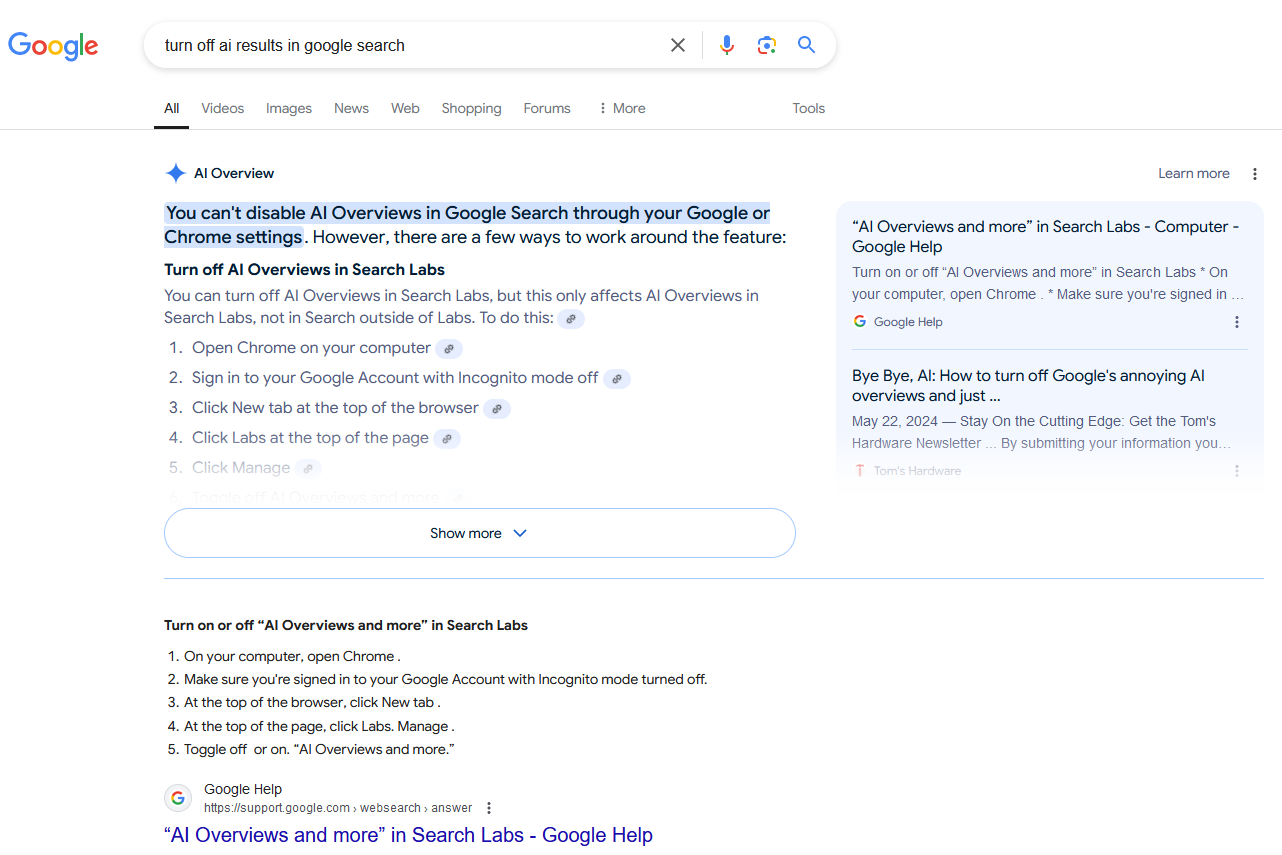Switch to the Forums tab
Viewport: 1282px width, 855px height.
pos(547,108)
